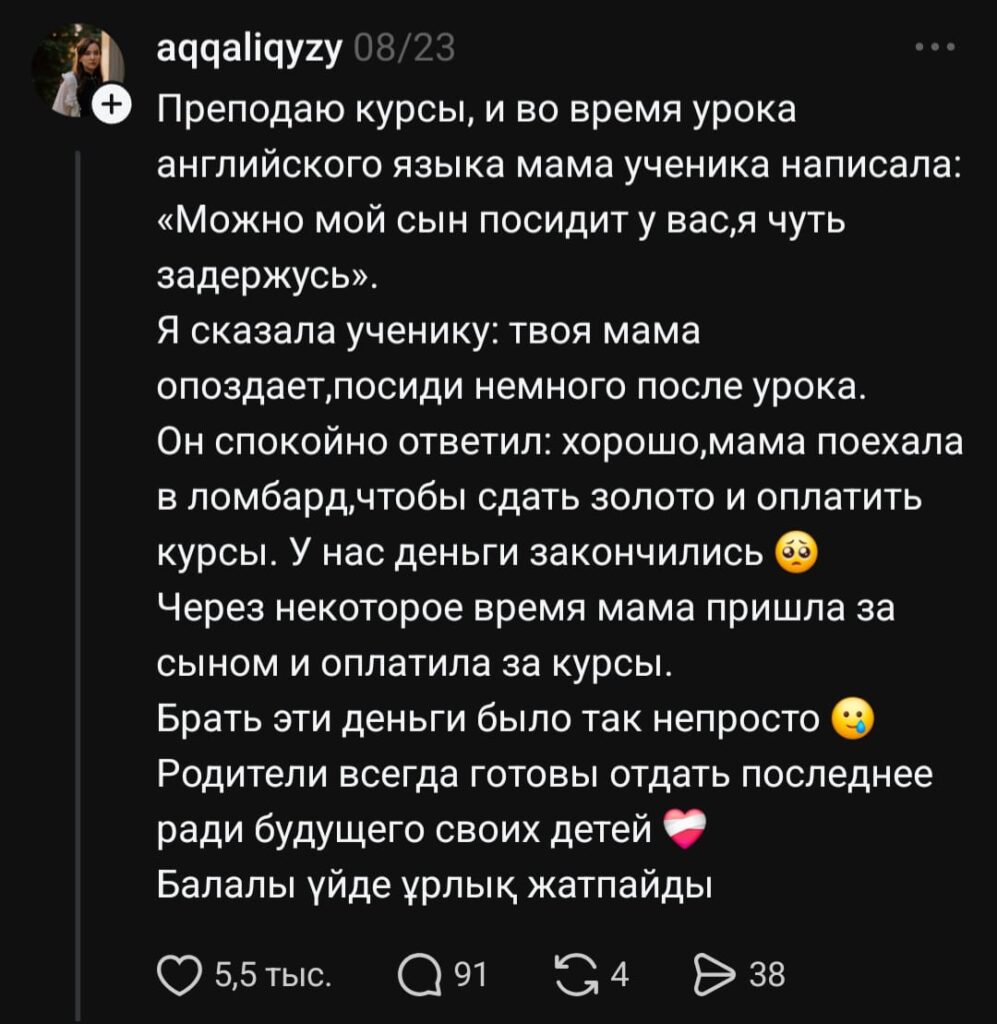Click the crying face emoji

(x=853, y=717)
